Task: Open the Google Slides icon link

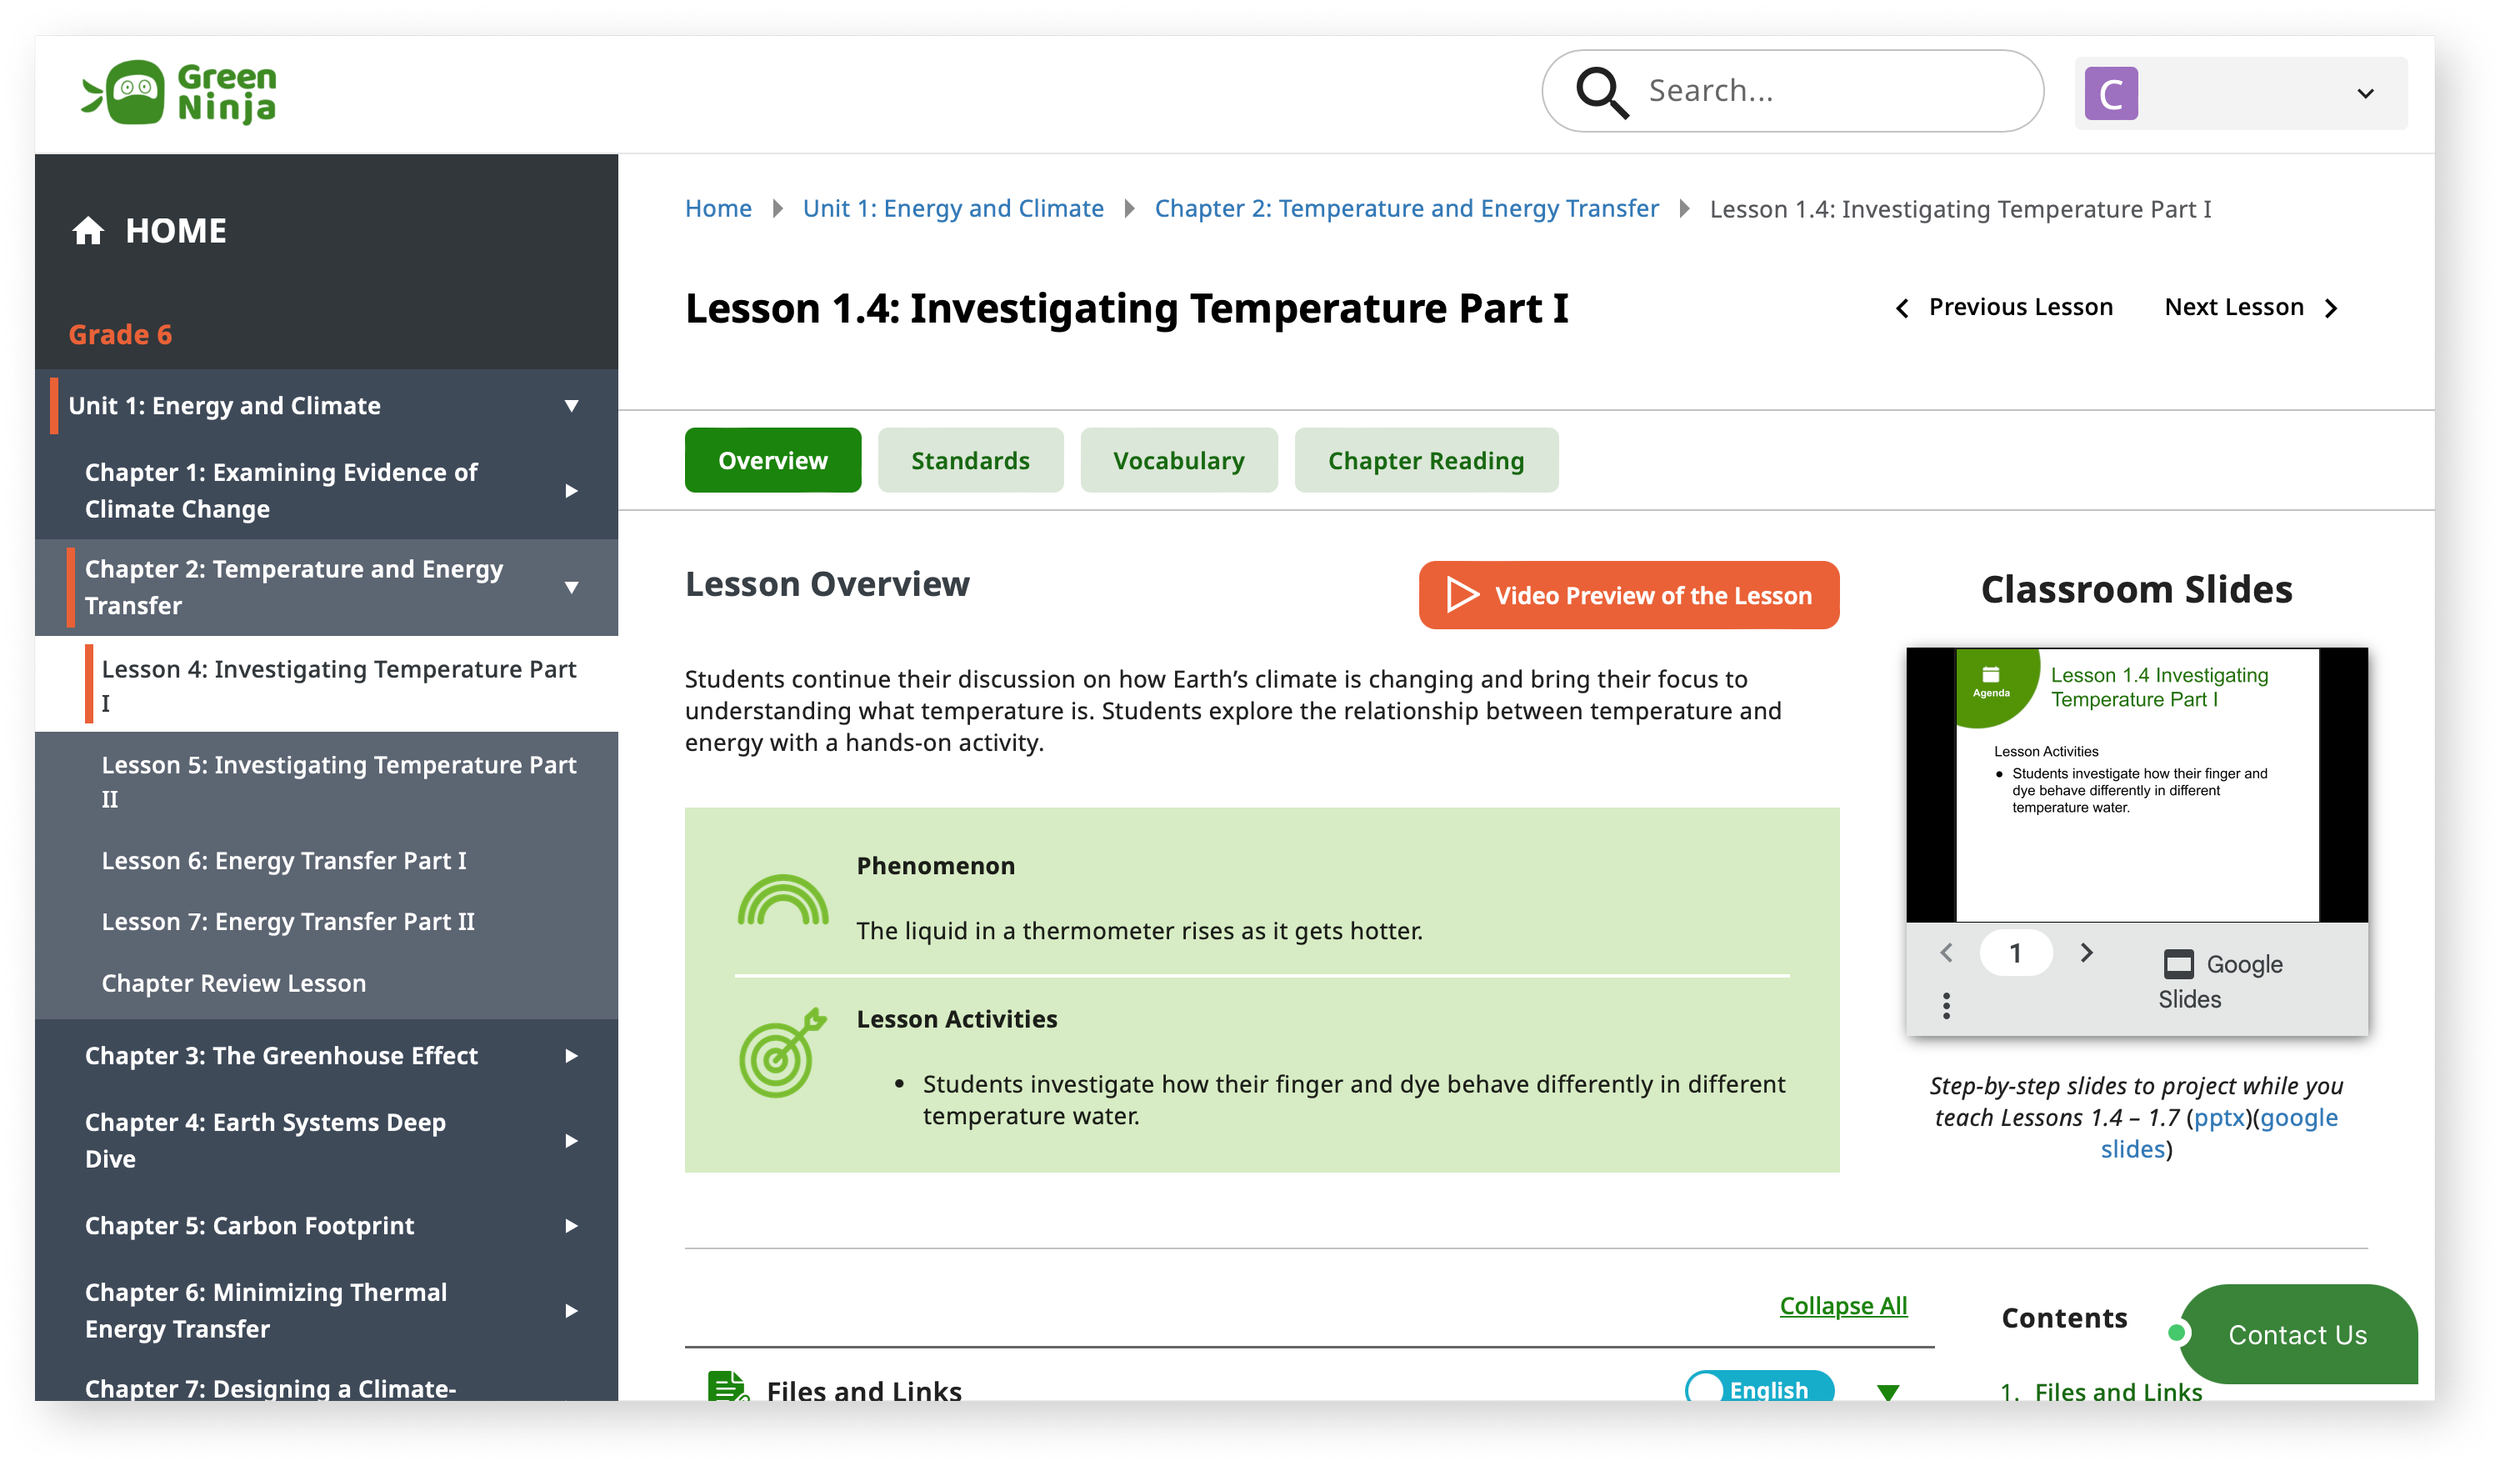Action: [2178, 965]
